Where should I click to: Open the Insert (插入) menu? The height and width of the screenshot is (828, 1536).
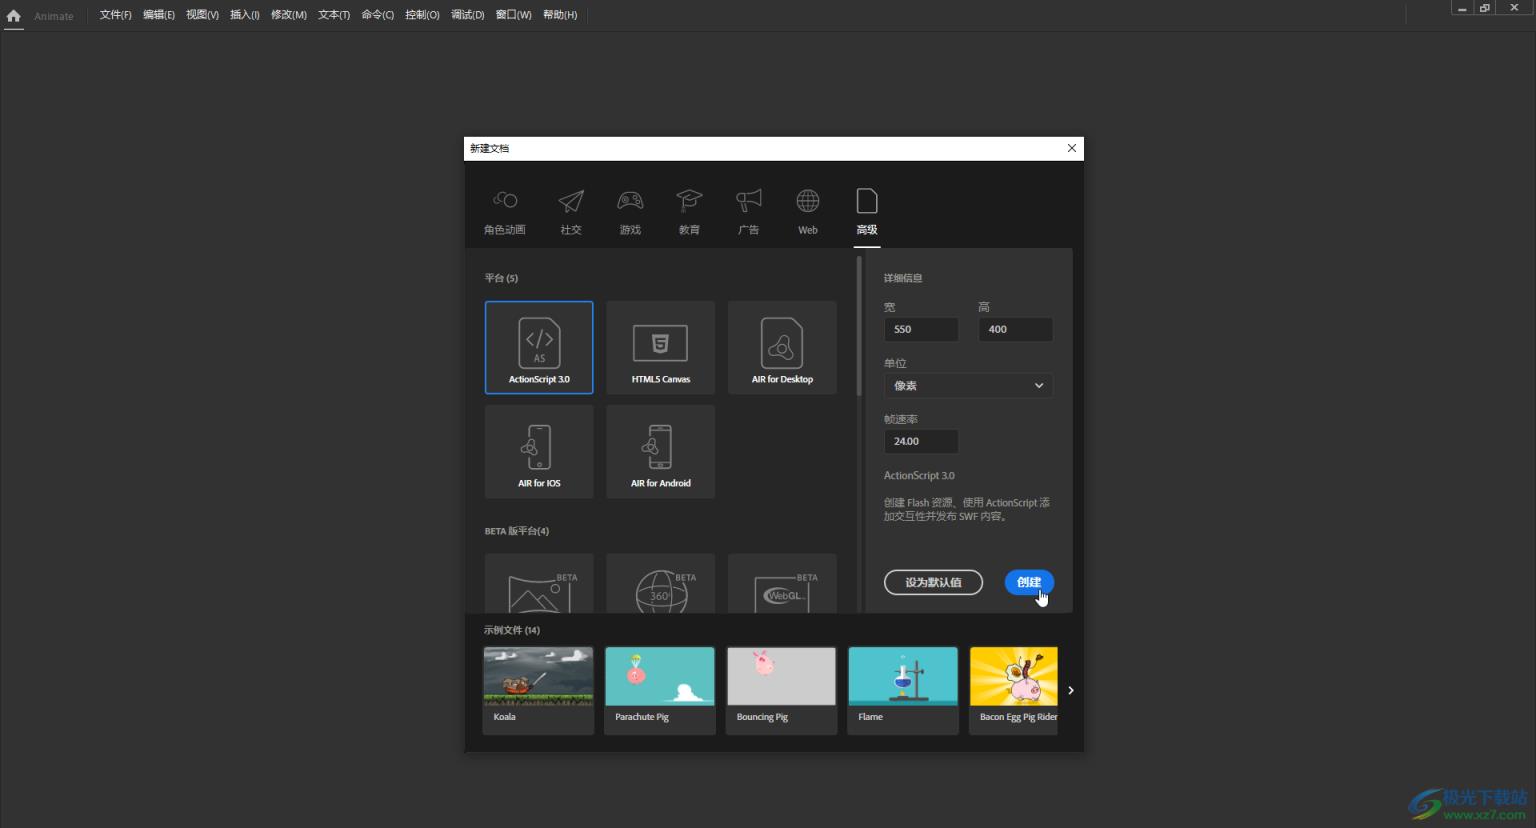point(245,15)
